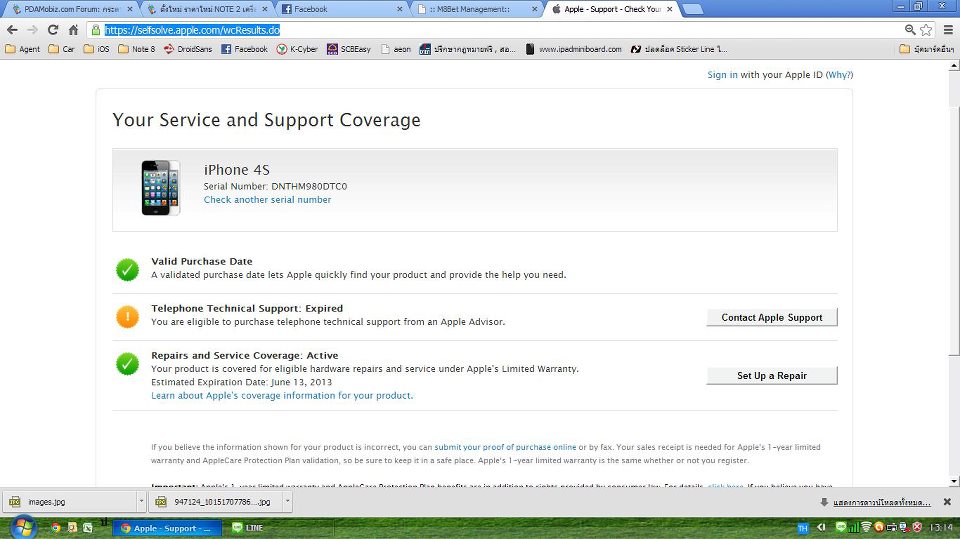Open the other bookmarks folder at far right
This screenshot has width=960, height=539.
tap(926, 49)
